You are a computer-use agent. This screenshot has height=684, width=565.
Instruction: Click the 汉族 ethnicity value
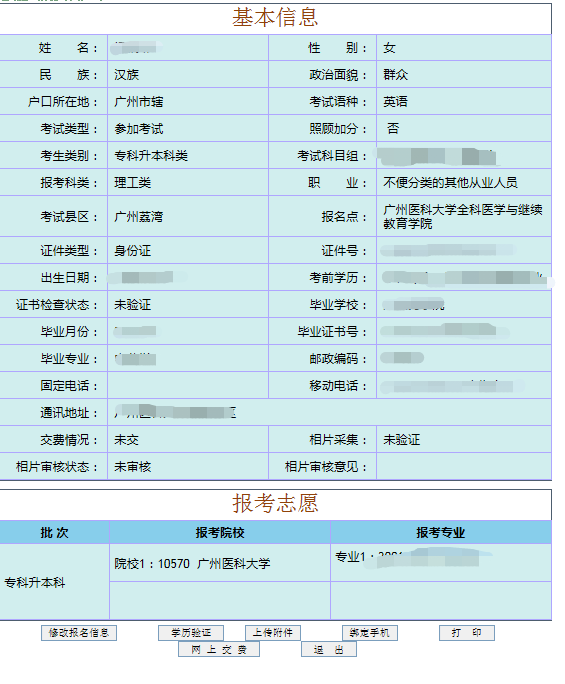127,75
